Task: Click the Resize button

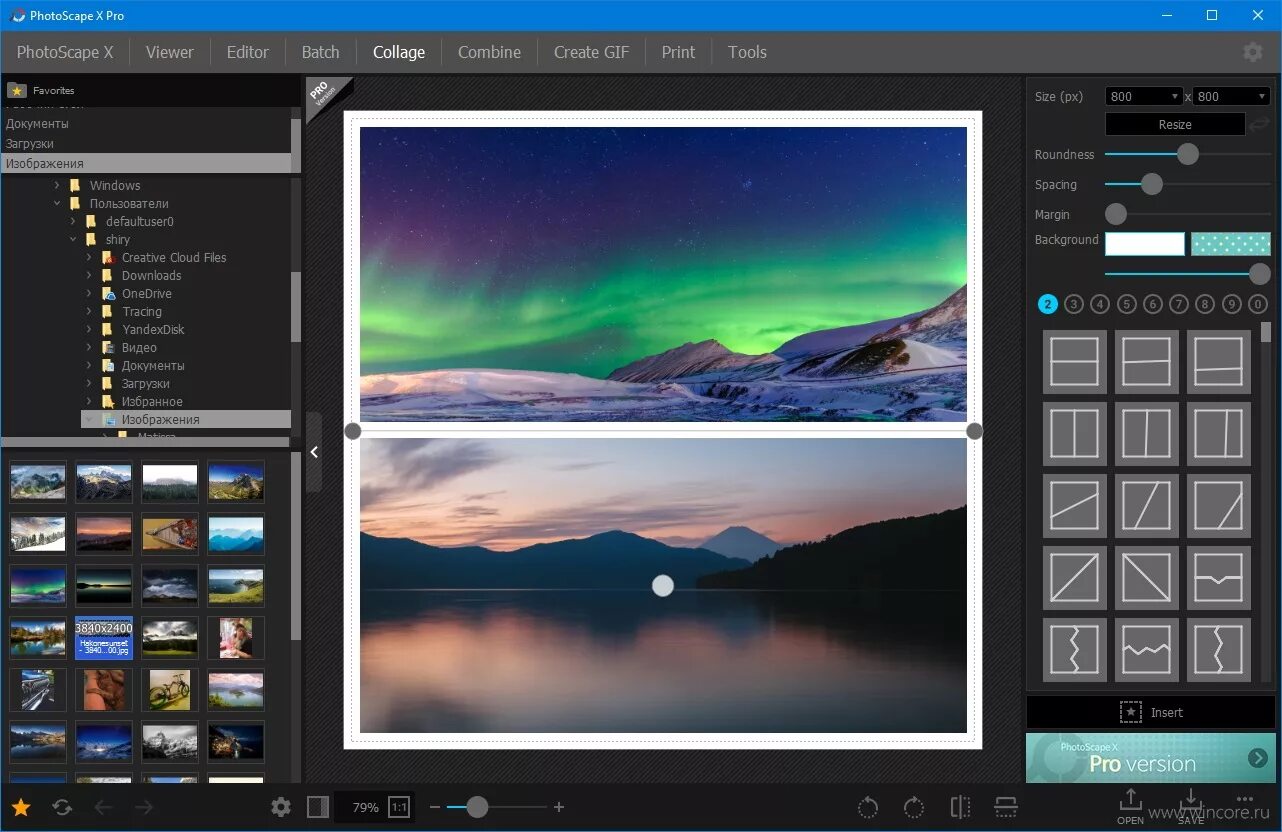Action: (1174, 123)
